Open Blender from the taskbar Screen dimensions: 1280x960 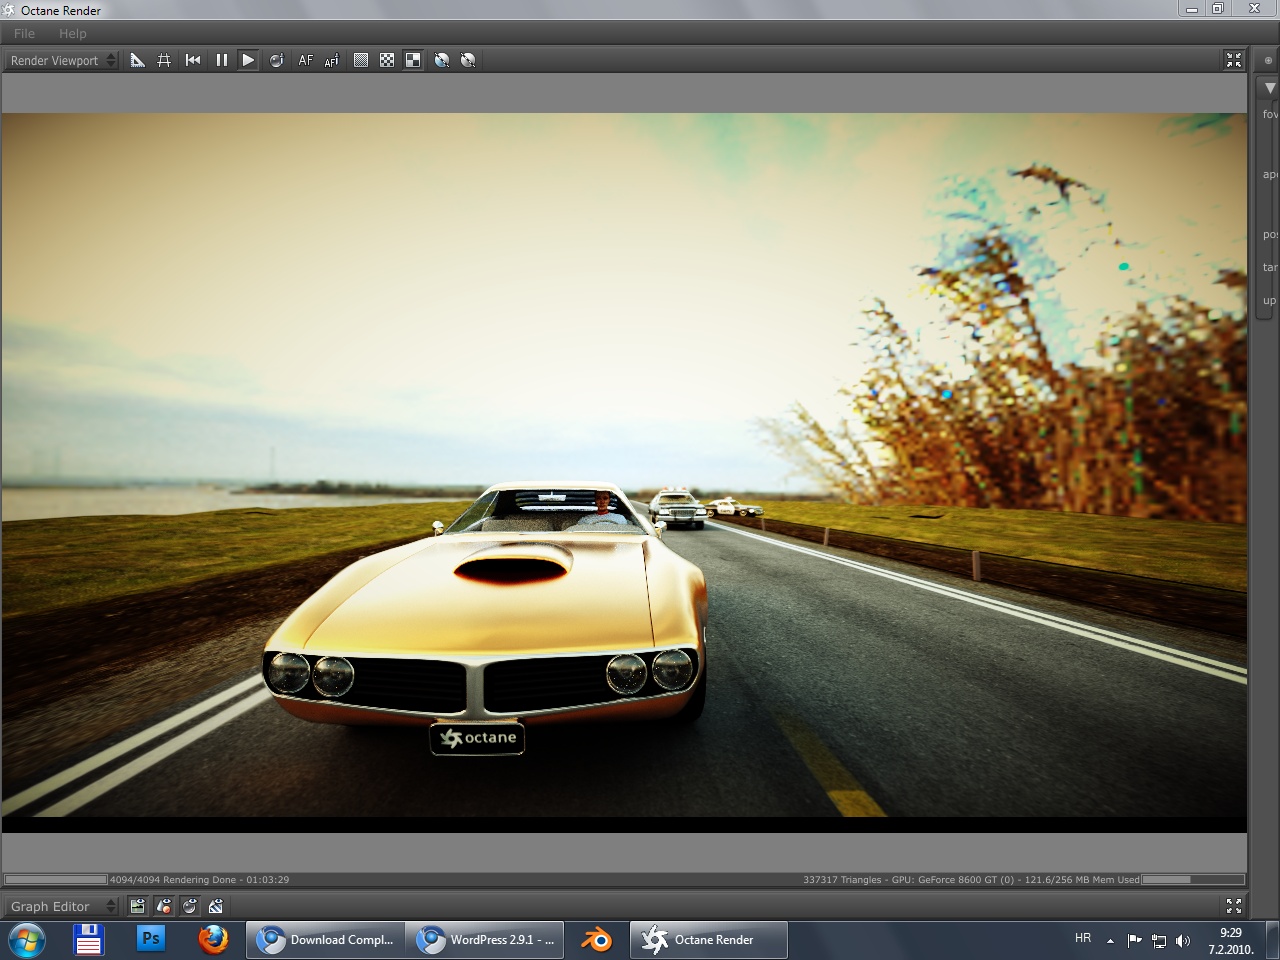pos(597,940)
